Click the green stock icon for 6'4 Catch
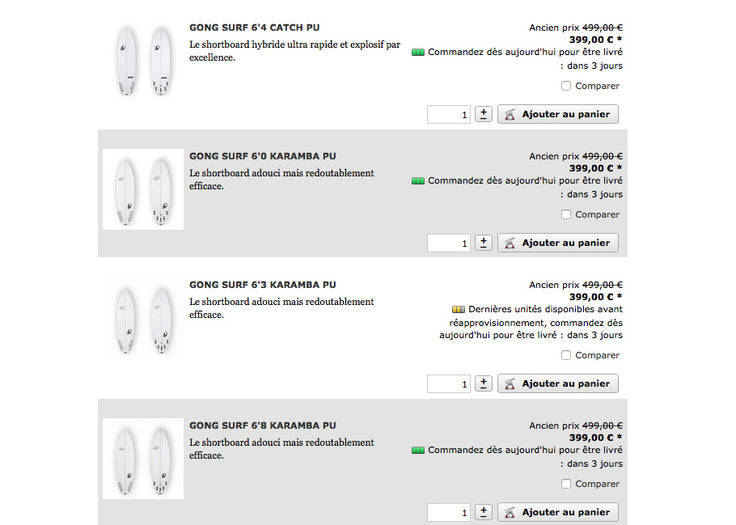Viewport: 736px width, 525px height. (418, 52)
